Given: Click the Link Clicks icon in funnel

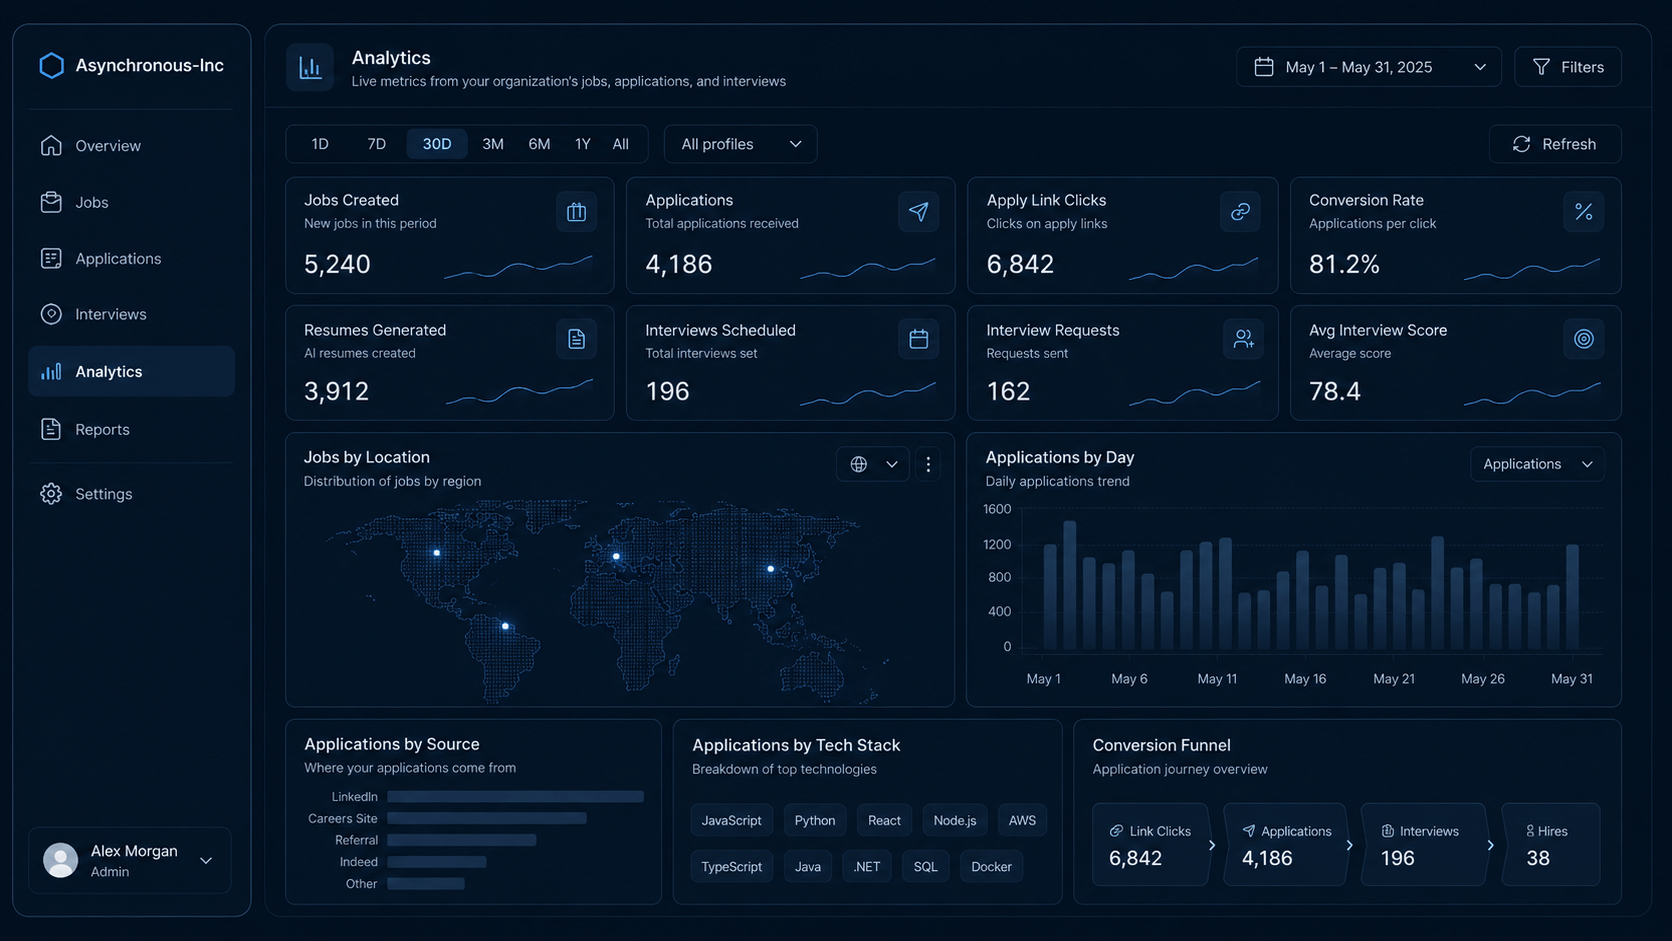Looking at the screenshot, I should click(x=1116, y=831).
